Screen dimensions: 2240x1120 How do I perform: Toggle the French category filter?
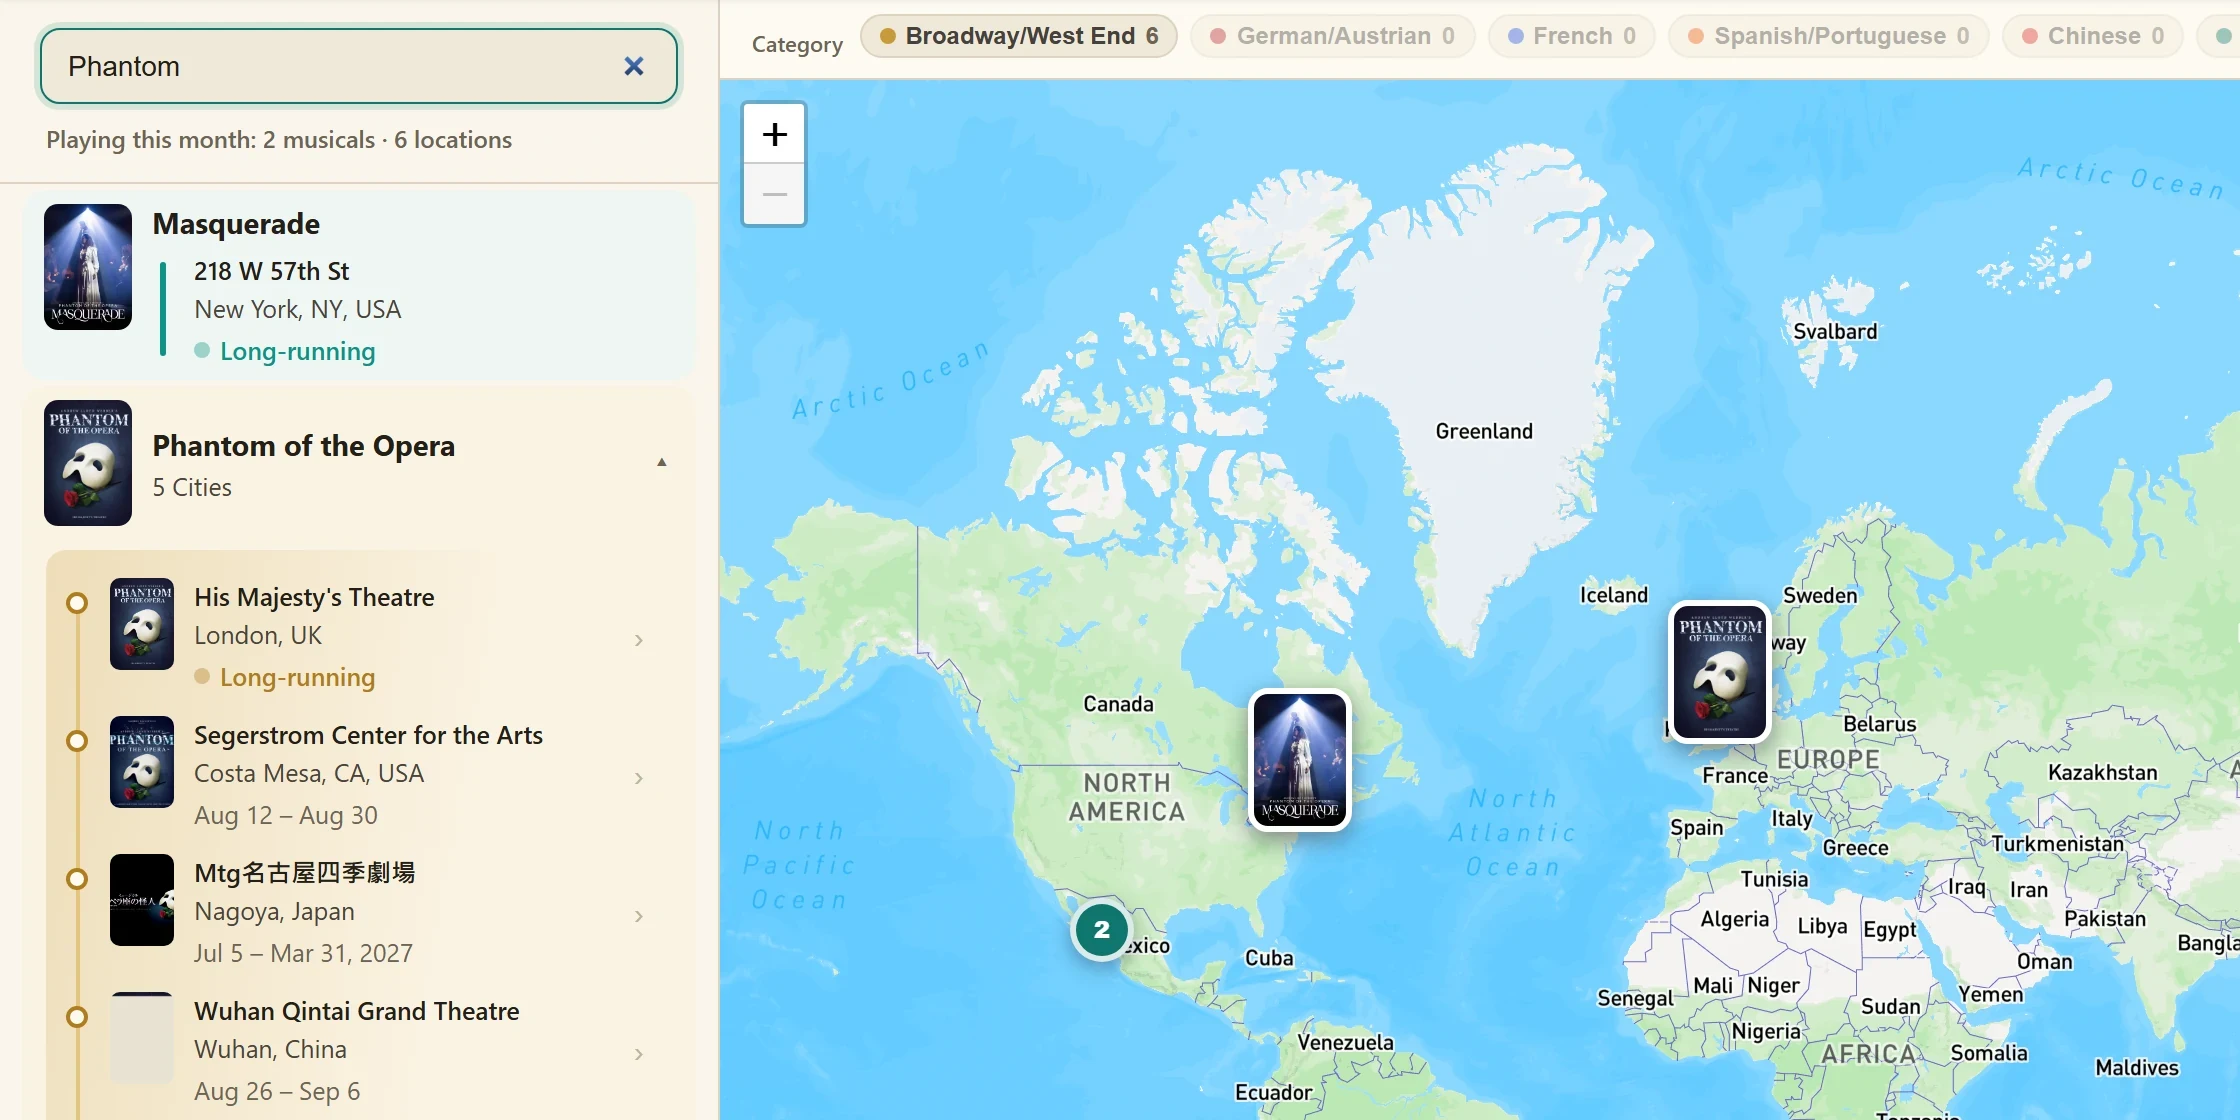click(x=1571, y=36)
